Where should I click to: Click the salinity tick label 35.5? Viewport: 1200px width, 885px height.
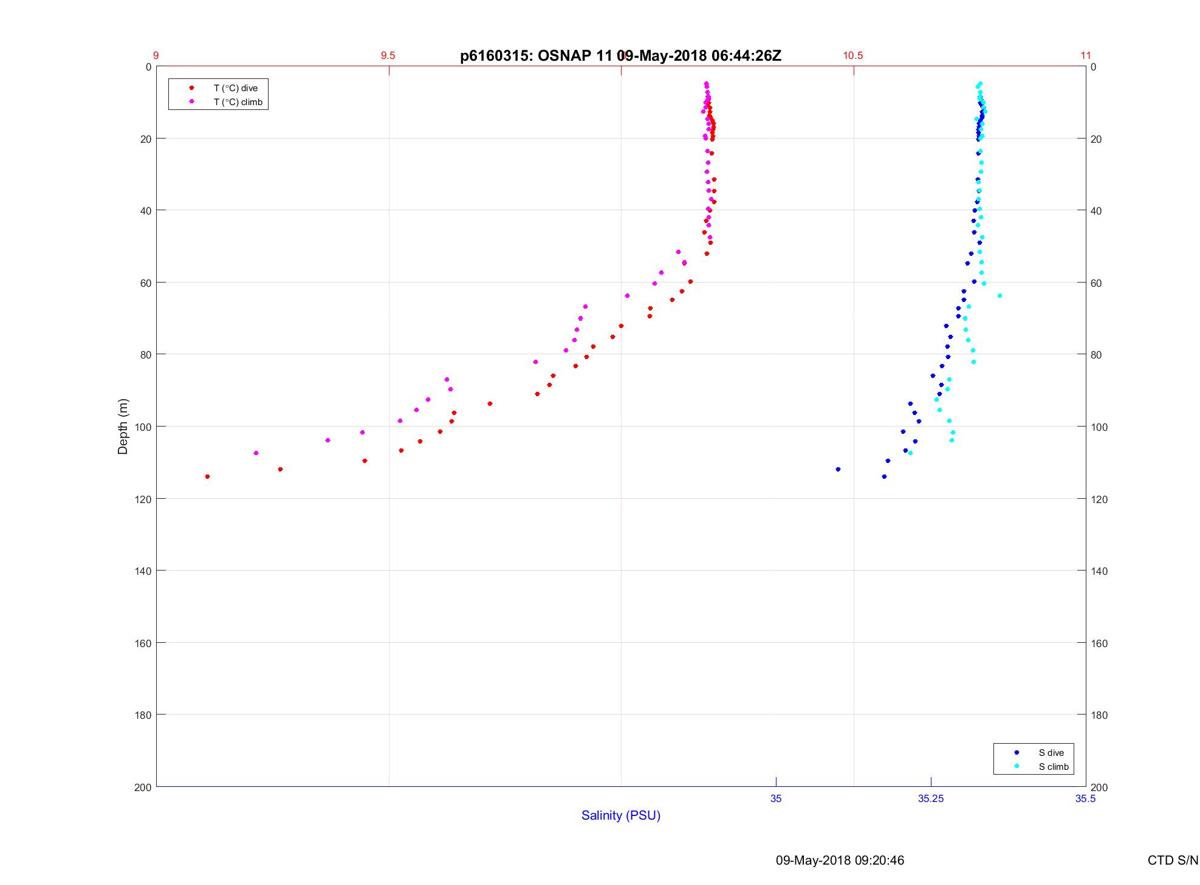[1085, 798]
